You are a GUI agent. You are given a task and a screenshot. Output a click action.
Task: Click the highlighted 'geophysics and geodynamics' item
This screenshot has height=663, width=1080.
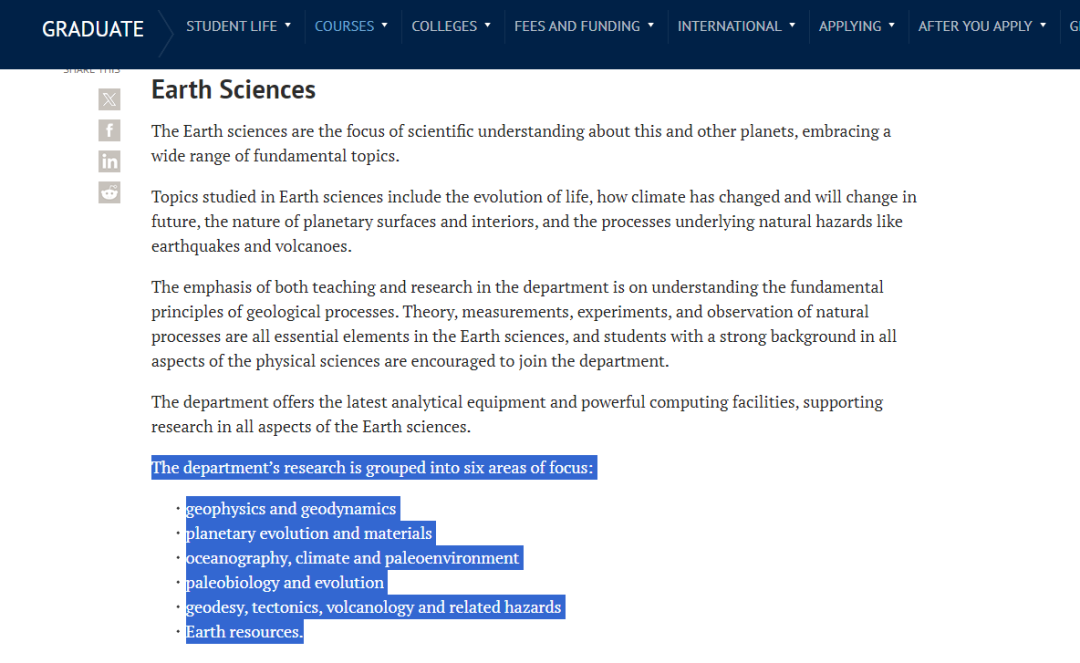291,509
